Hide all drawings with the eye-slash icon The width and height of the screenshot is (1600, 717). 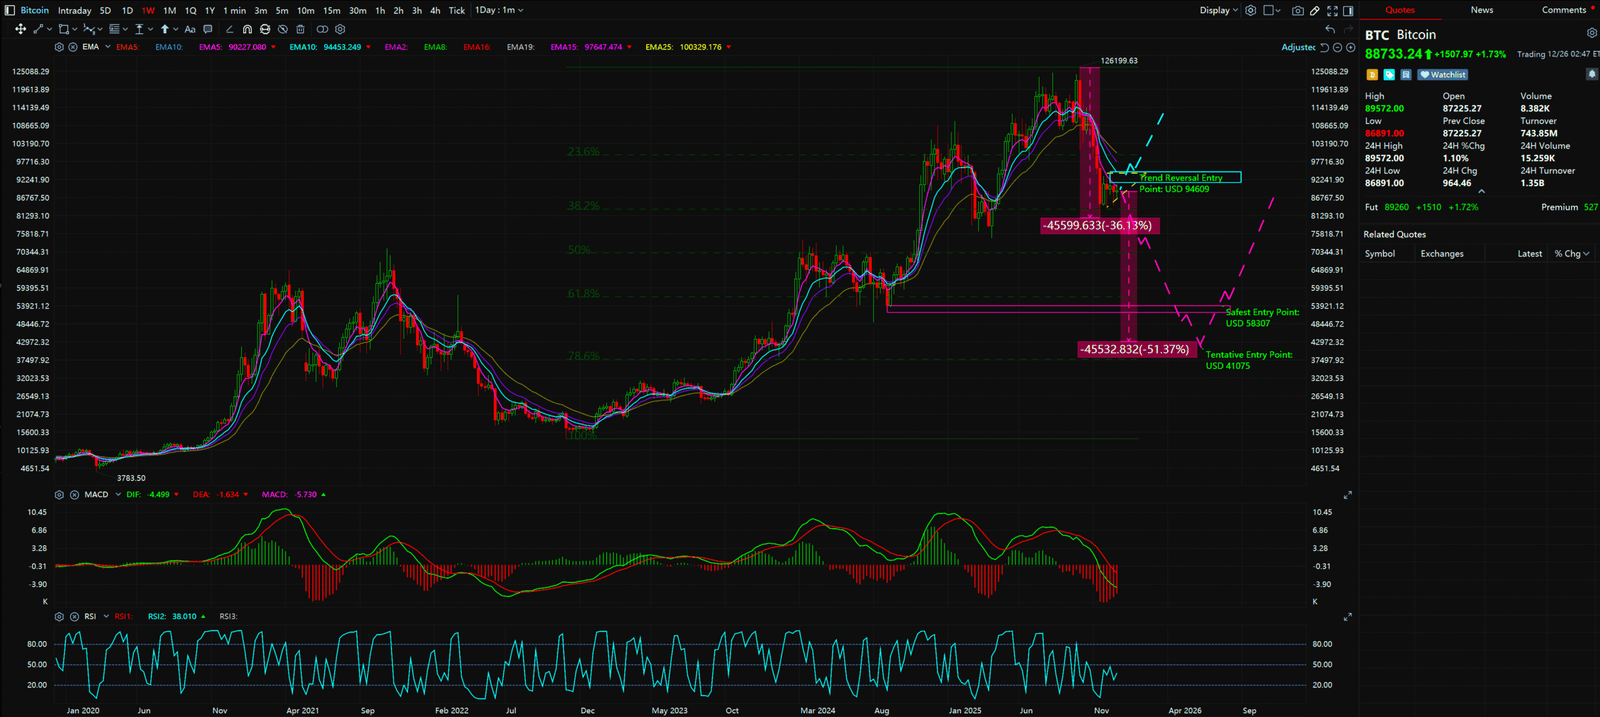282,29
